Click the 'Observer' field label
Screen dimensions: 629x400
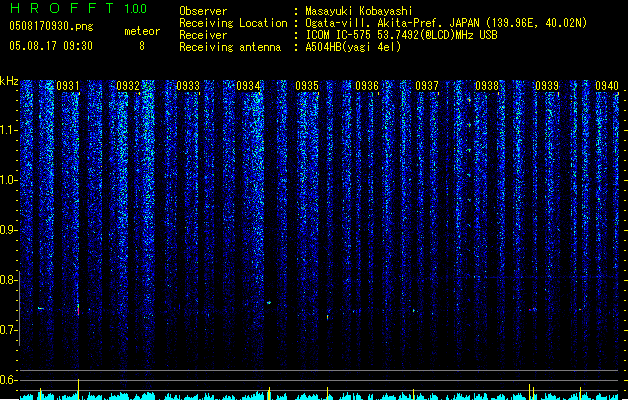(203, 11)
